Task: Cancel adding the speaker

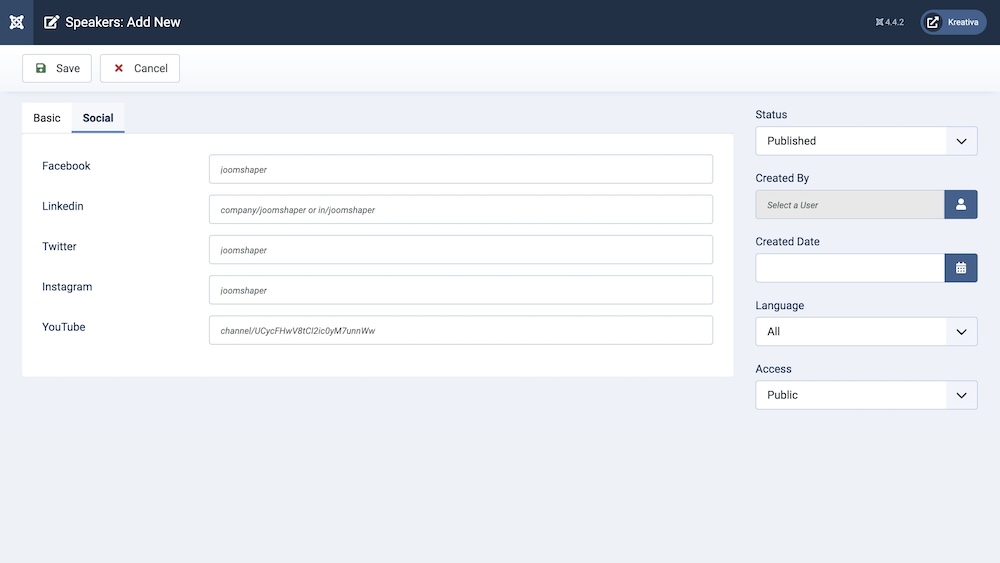Action: click(140, 68)
